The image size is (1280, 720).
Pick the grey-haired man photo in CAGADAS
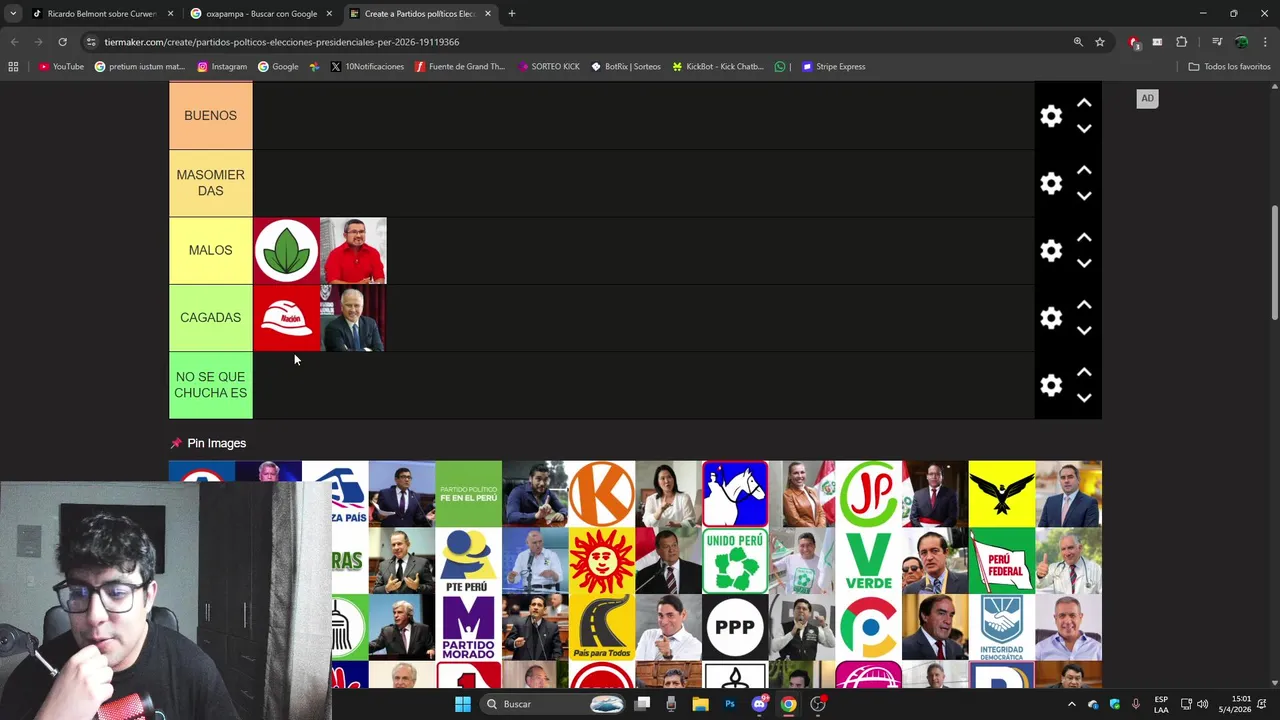coord(353,318)
